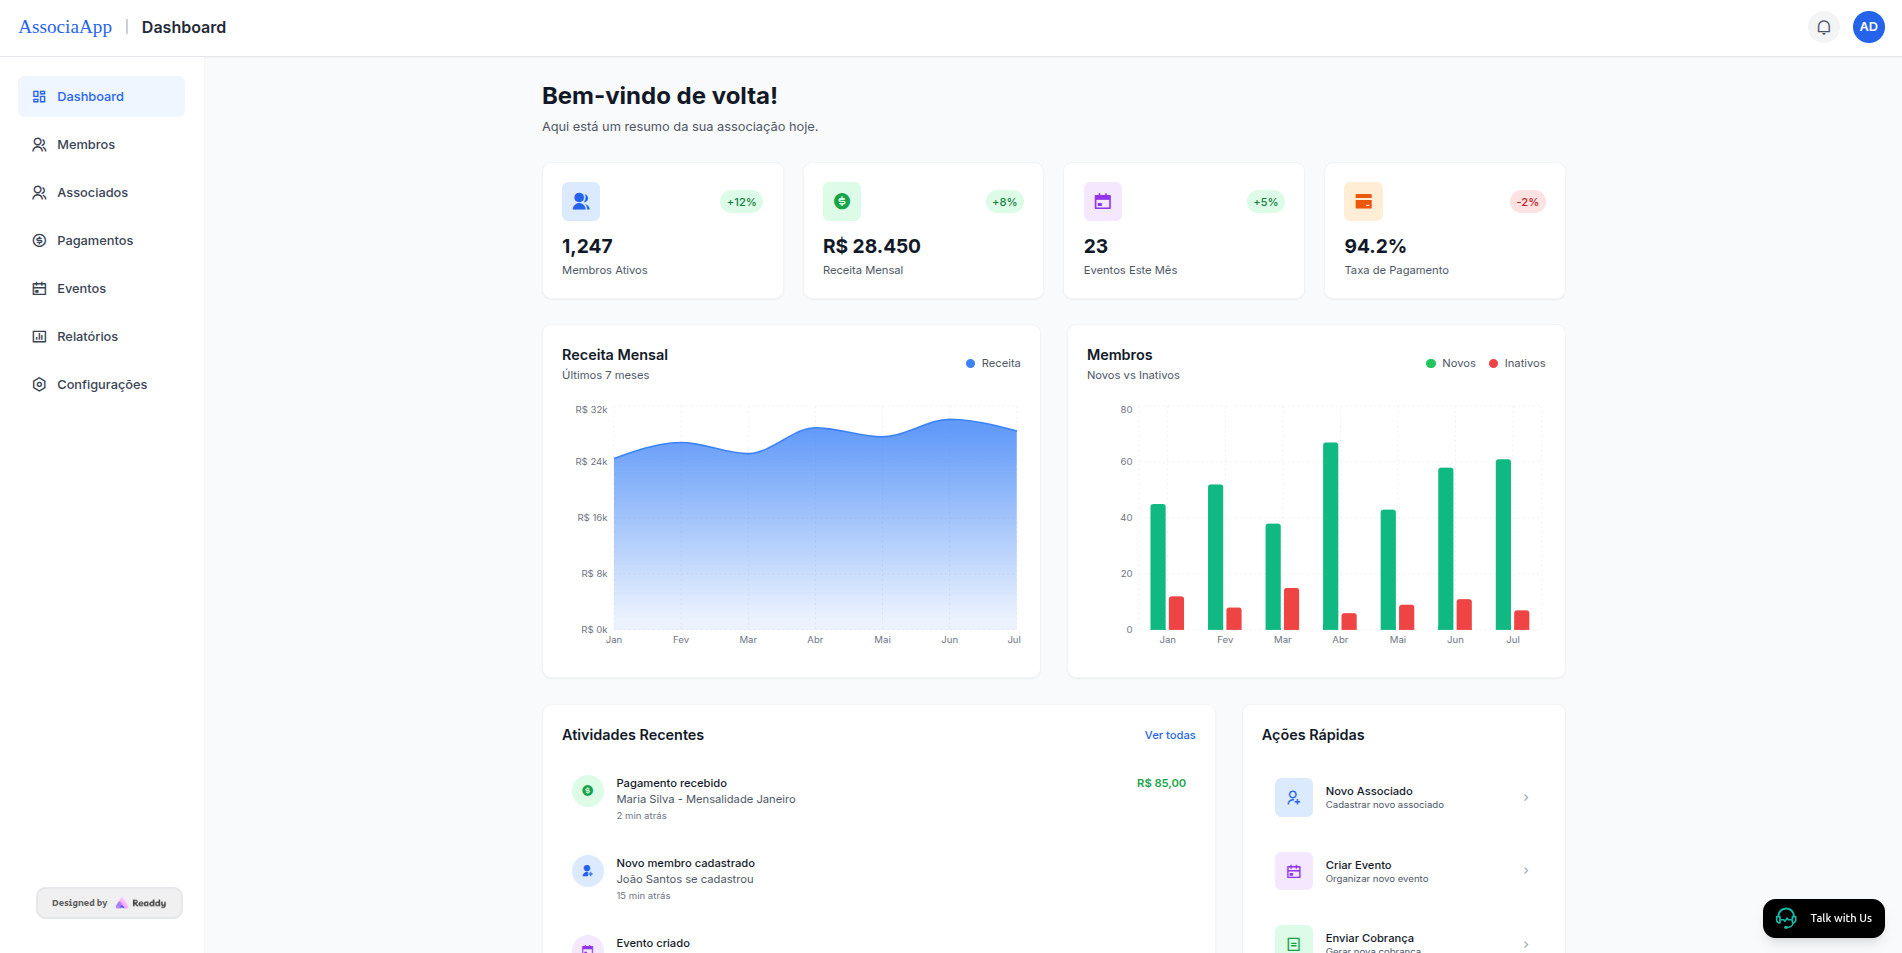Click the Eventos calendar icon in sidebar
Image resolution: width=1902 pixels, height=953 pixels.
38,288
